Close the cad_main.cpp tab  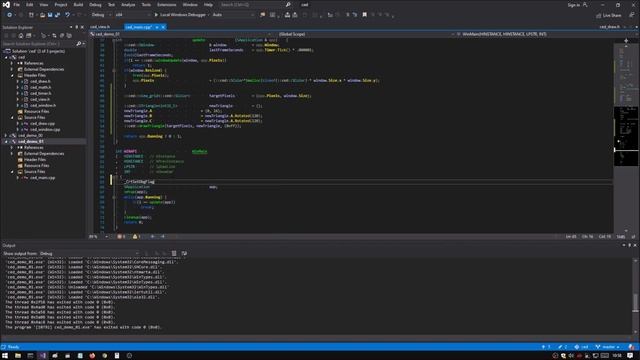pyautogui.click(x=163, y=27)
